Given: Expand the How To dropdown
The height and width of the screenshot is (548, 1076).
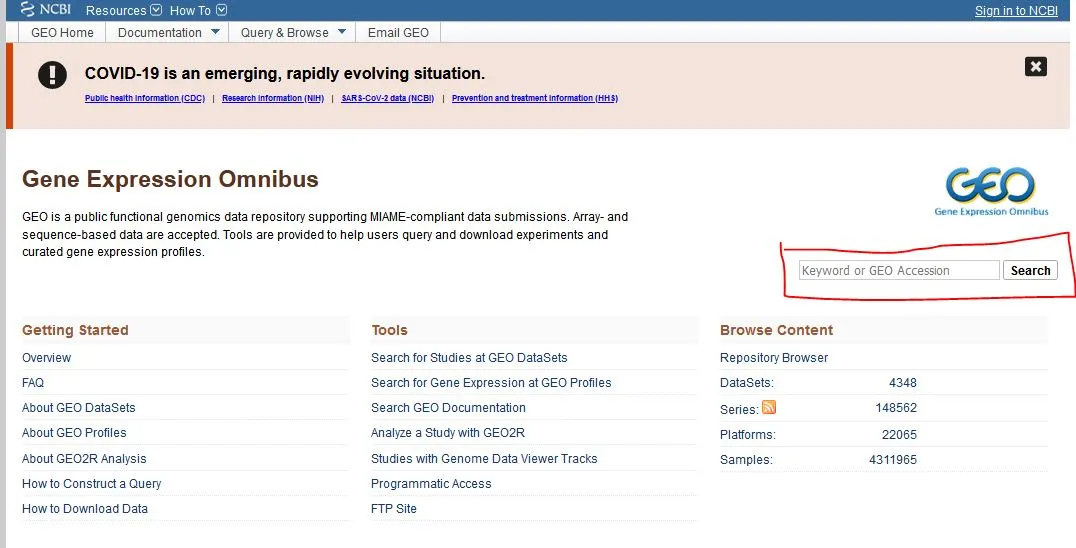Looking at the screenshot, I should click(198, 10).
